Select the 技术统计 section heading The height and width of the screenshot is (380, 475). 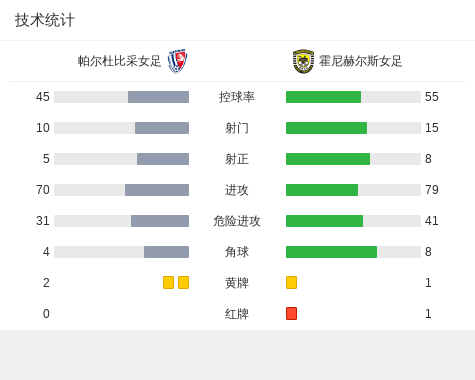(45, 20)
